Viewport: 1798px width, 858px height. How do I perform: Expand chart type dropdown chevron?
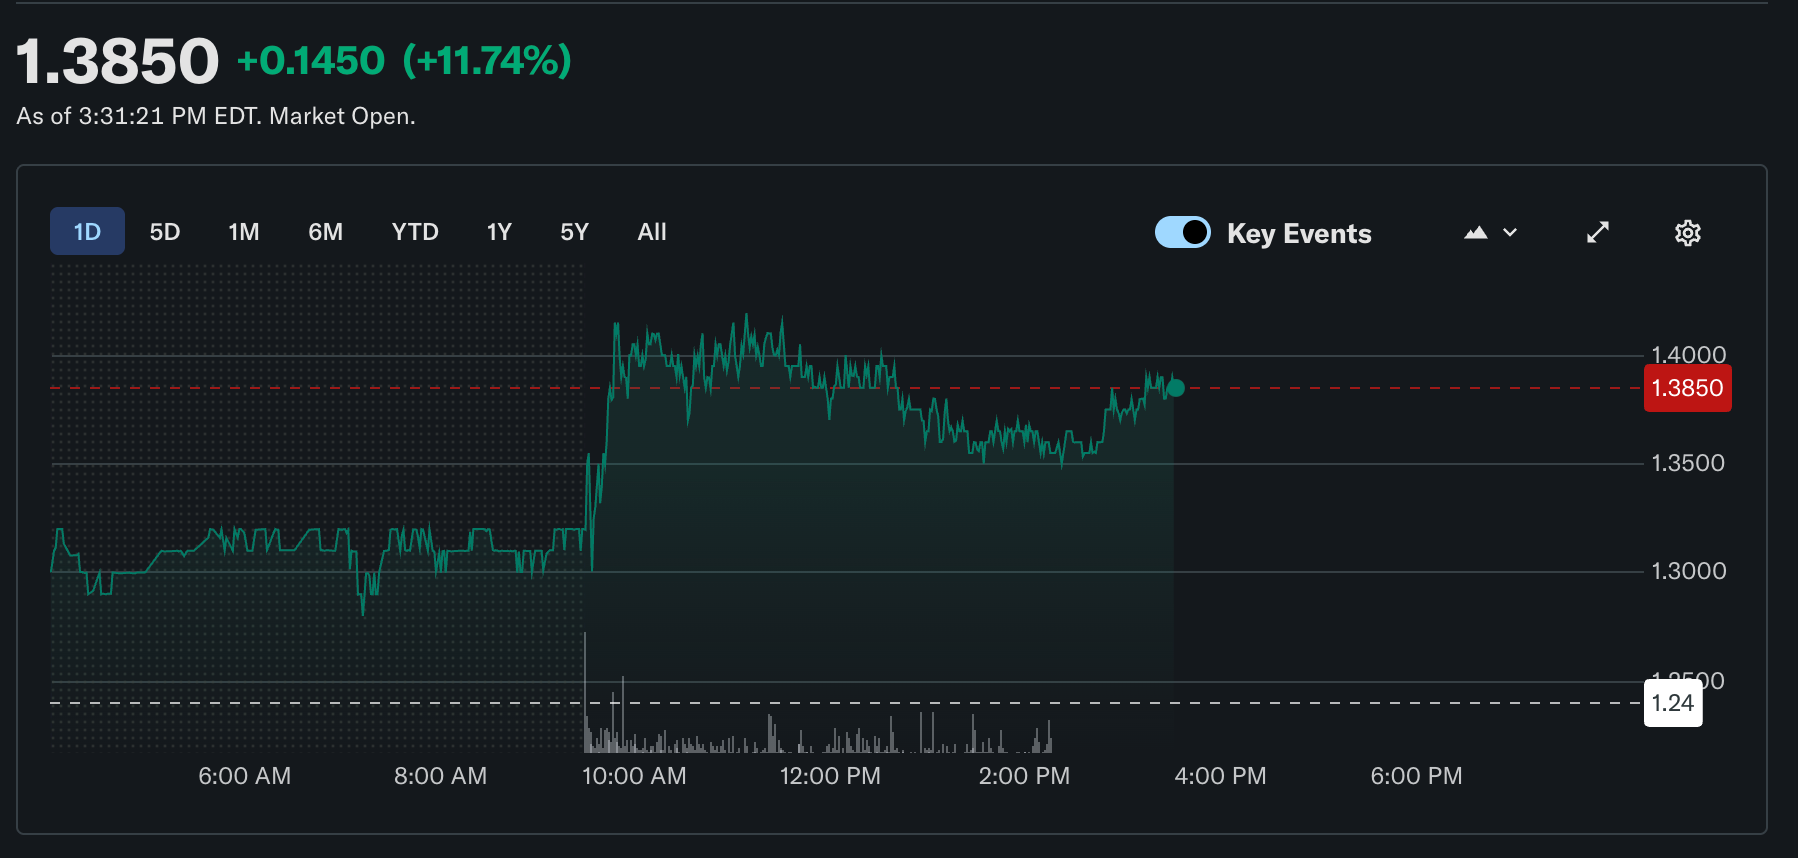[1510, 233]
